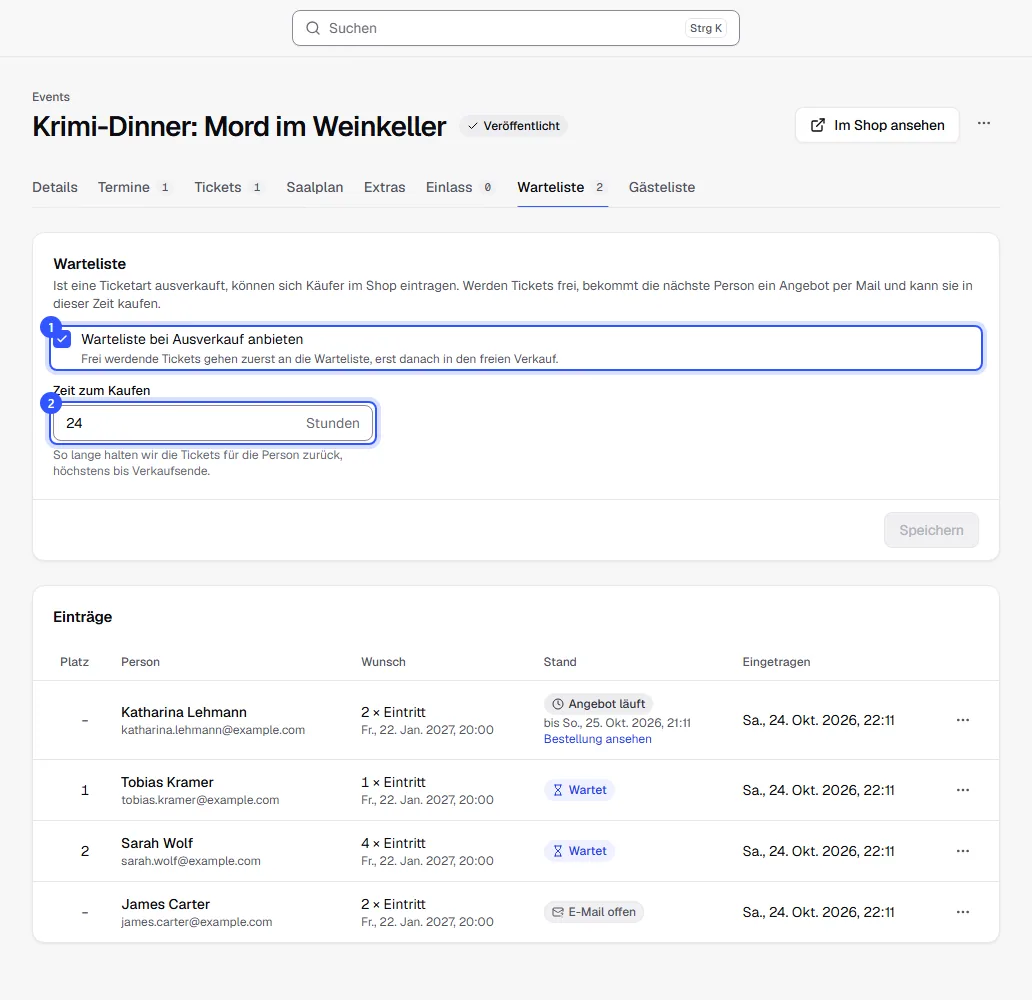
Task: Click the Zeit zum Kaufen hours field
Action: tap(213, 423)
